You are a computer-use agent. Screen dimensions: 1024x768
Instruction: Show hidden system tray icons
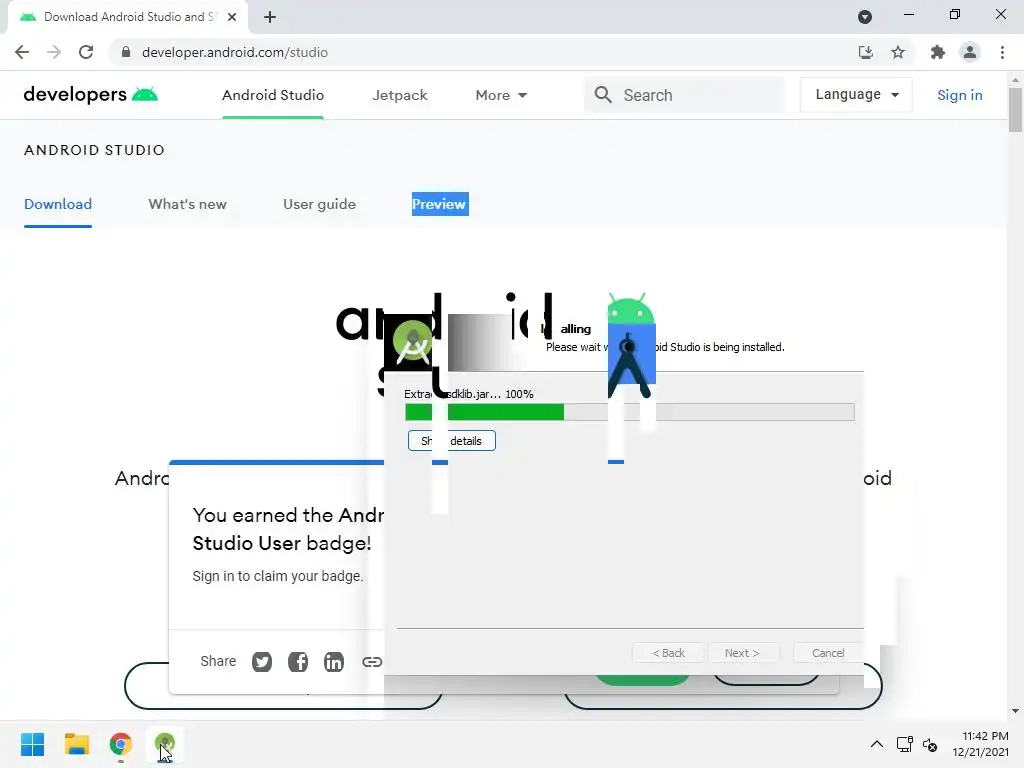(876, 744)
